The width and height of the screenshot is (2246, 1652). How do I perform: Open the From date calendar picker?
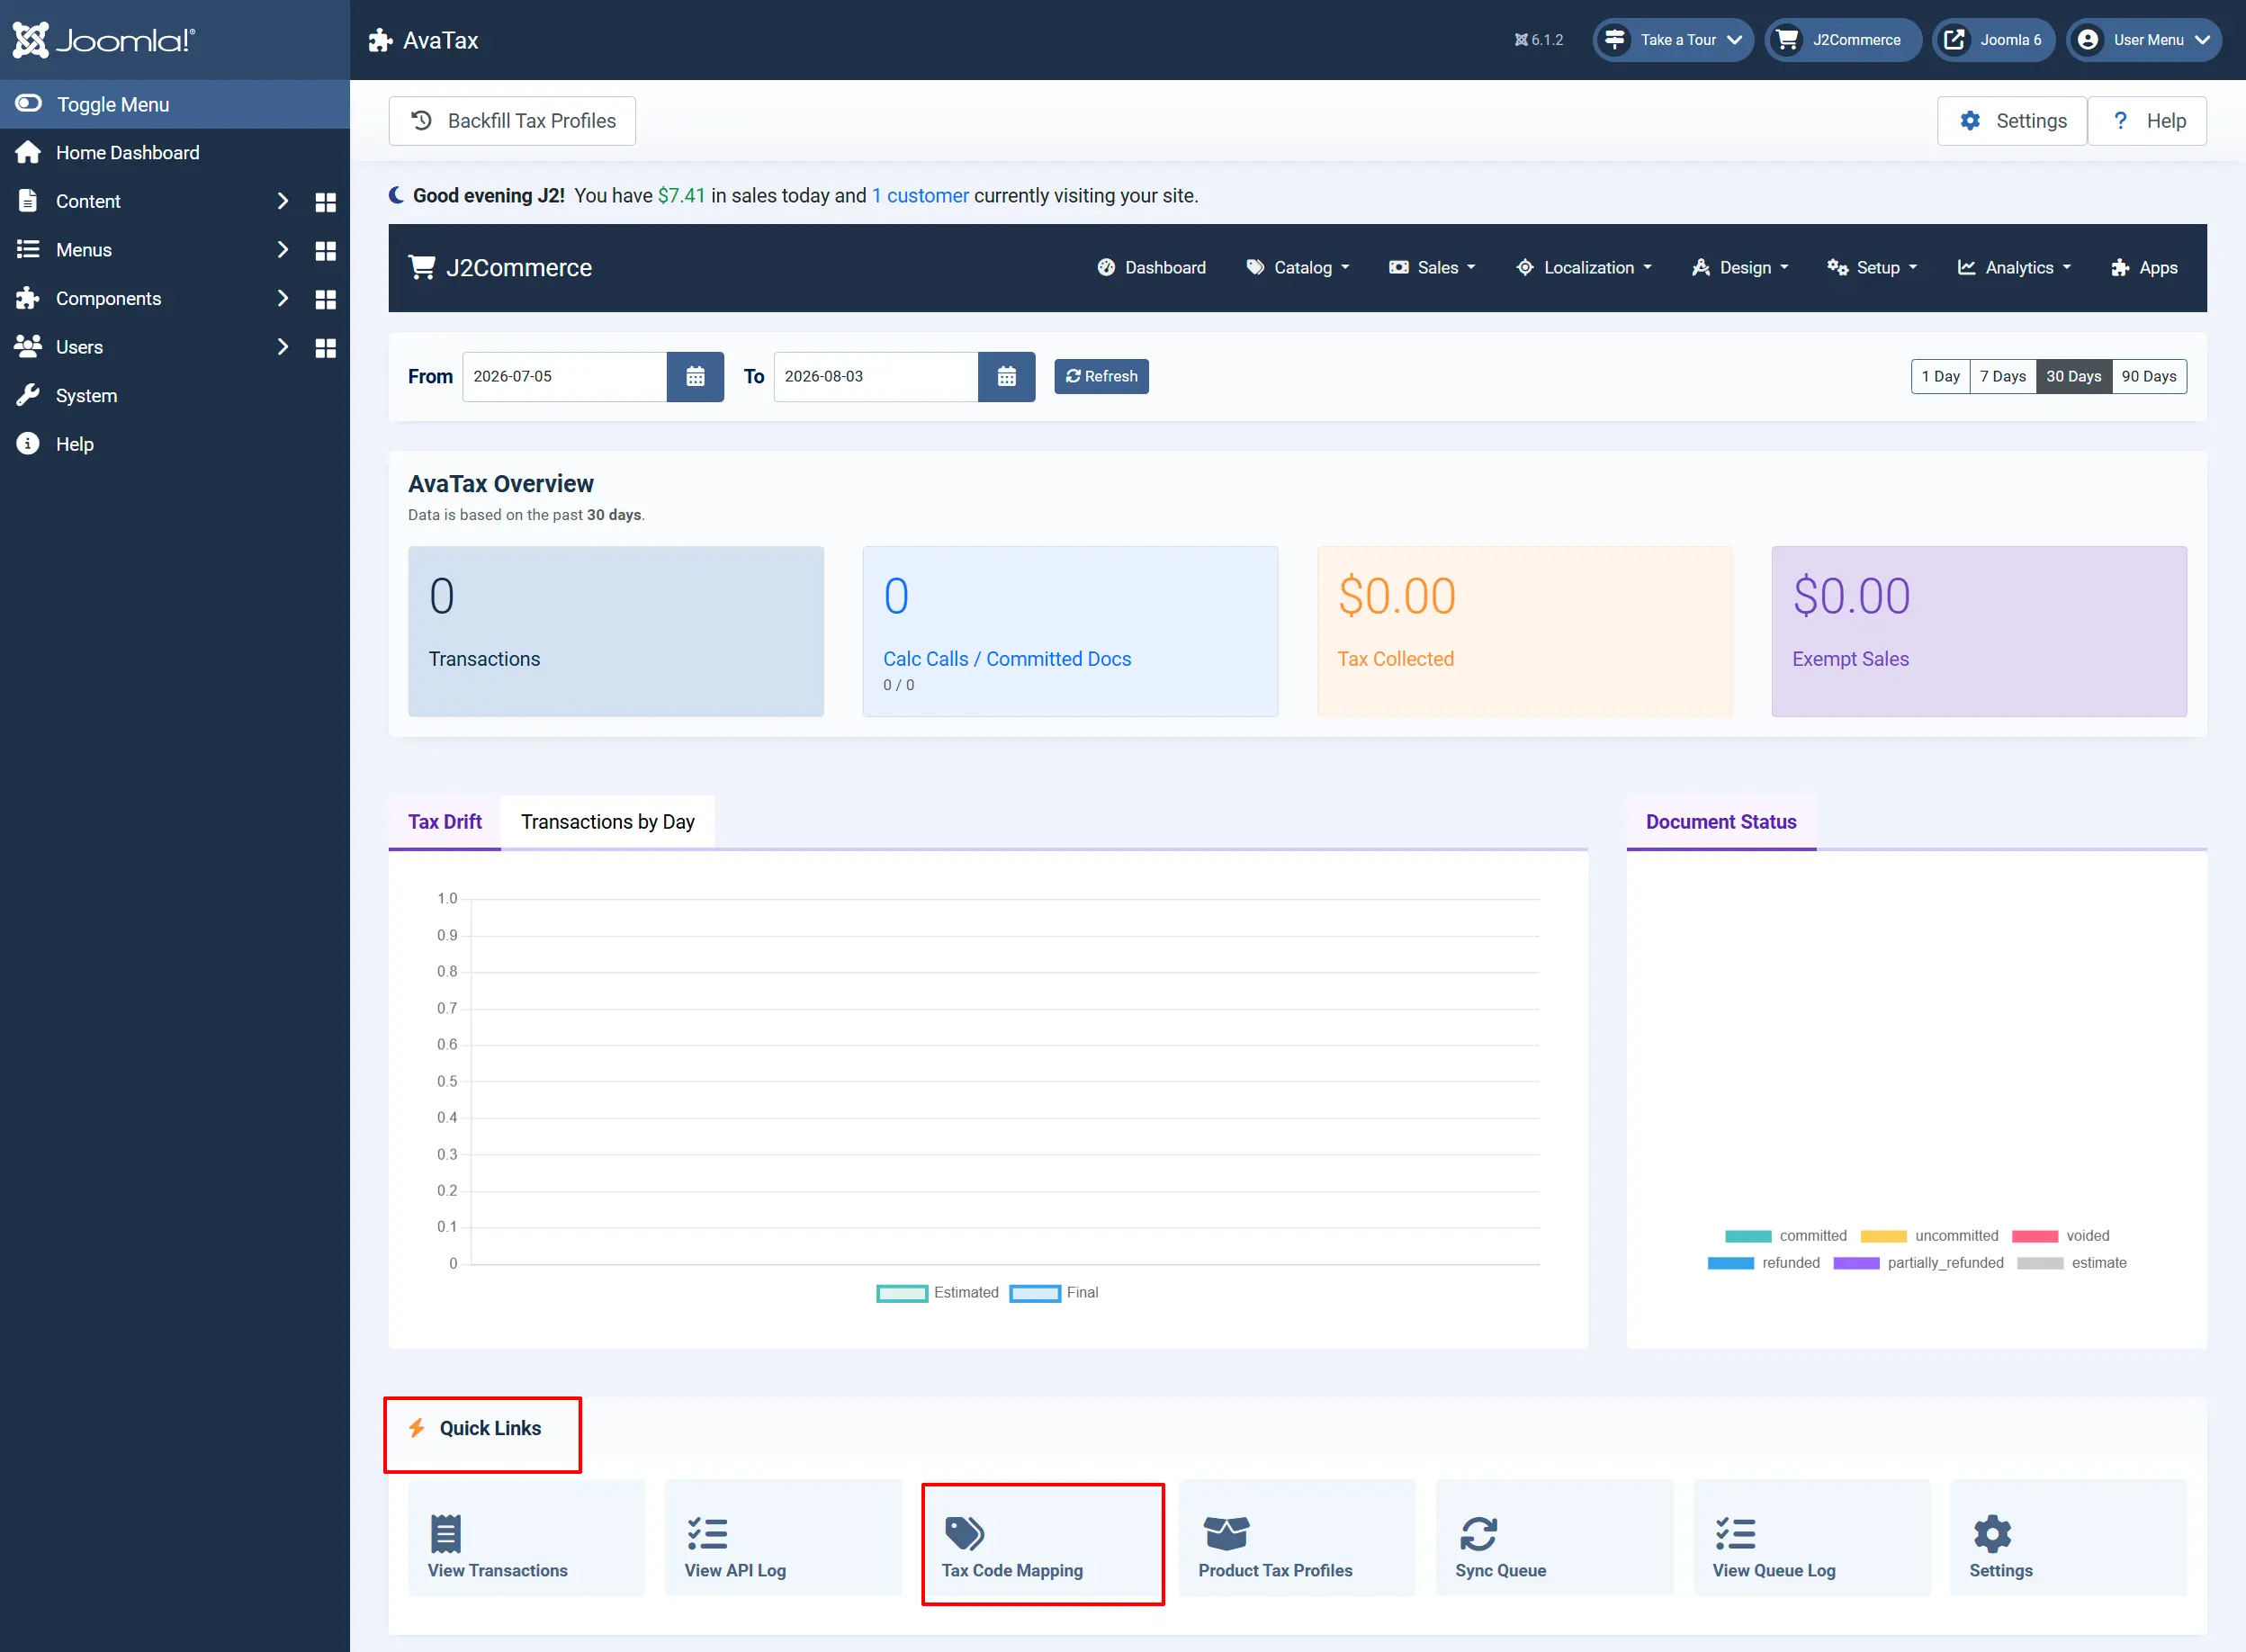pos(695,377)
